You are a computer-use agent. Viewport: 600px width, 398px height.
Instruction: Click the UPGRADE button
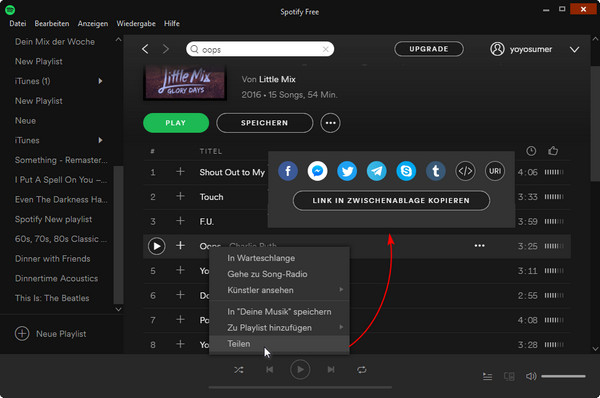coord(429,49)
